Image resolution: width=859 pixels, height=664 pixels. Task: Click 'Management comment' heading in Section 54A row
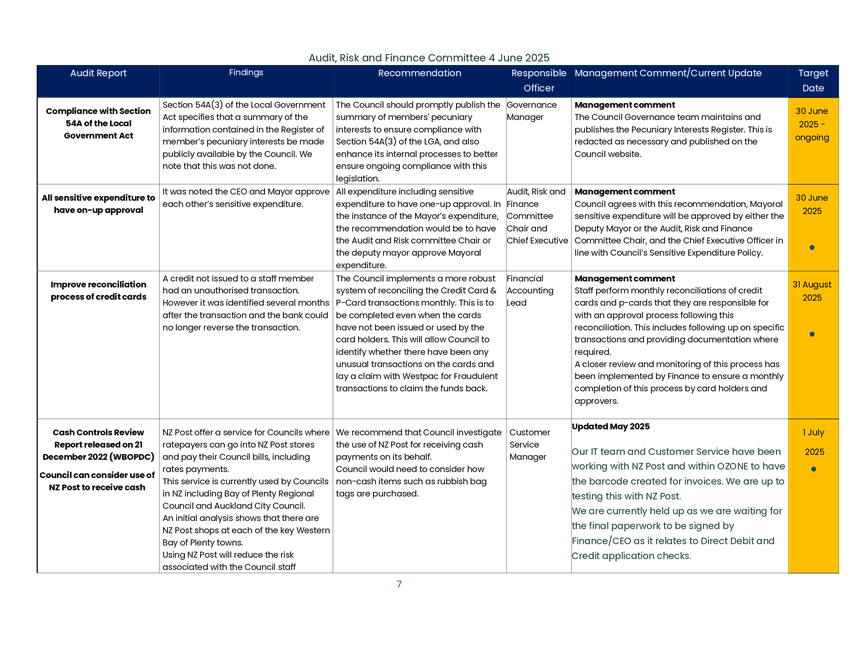(625, 105)
